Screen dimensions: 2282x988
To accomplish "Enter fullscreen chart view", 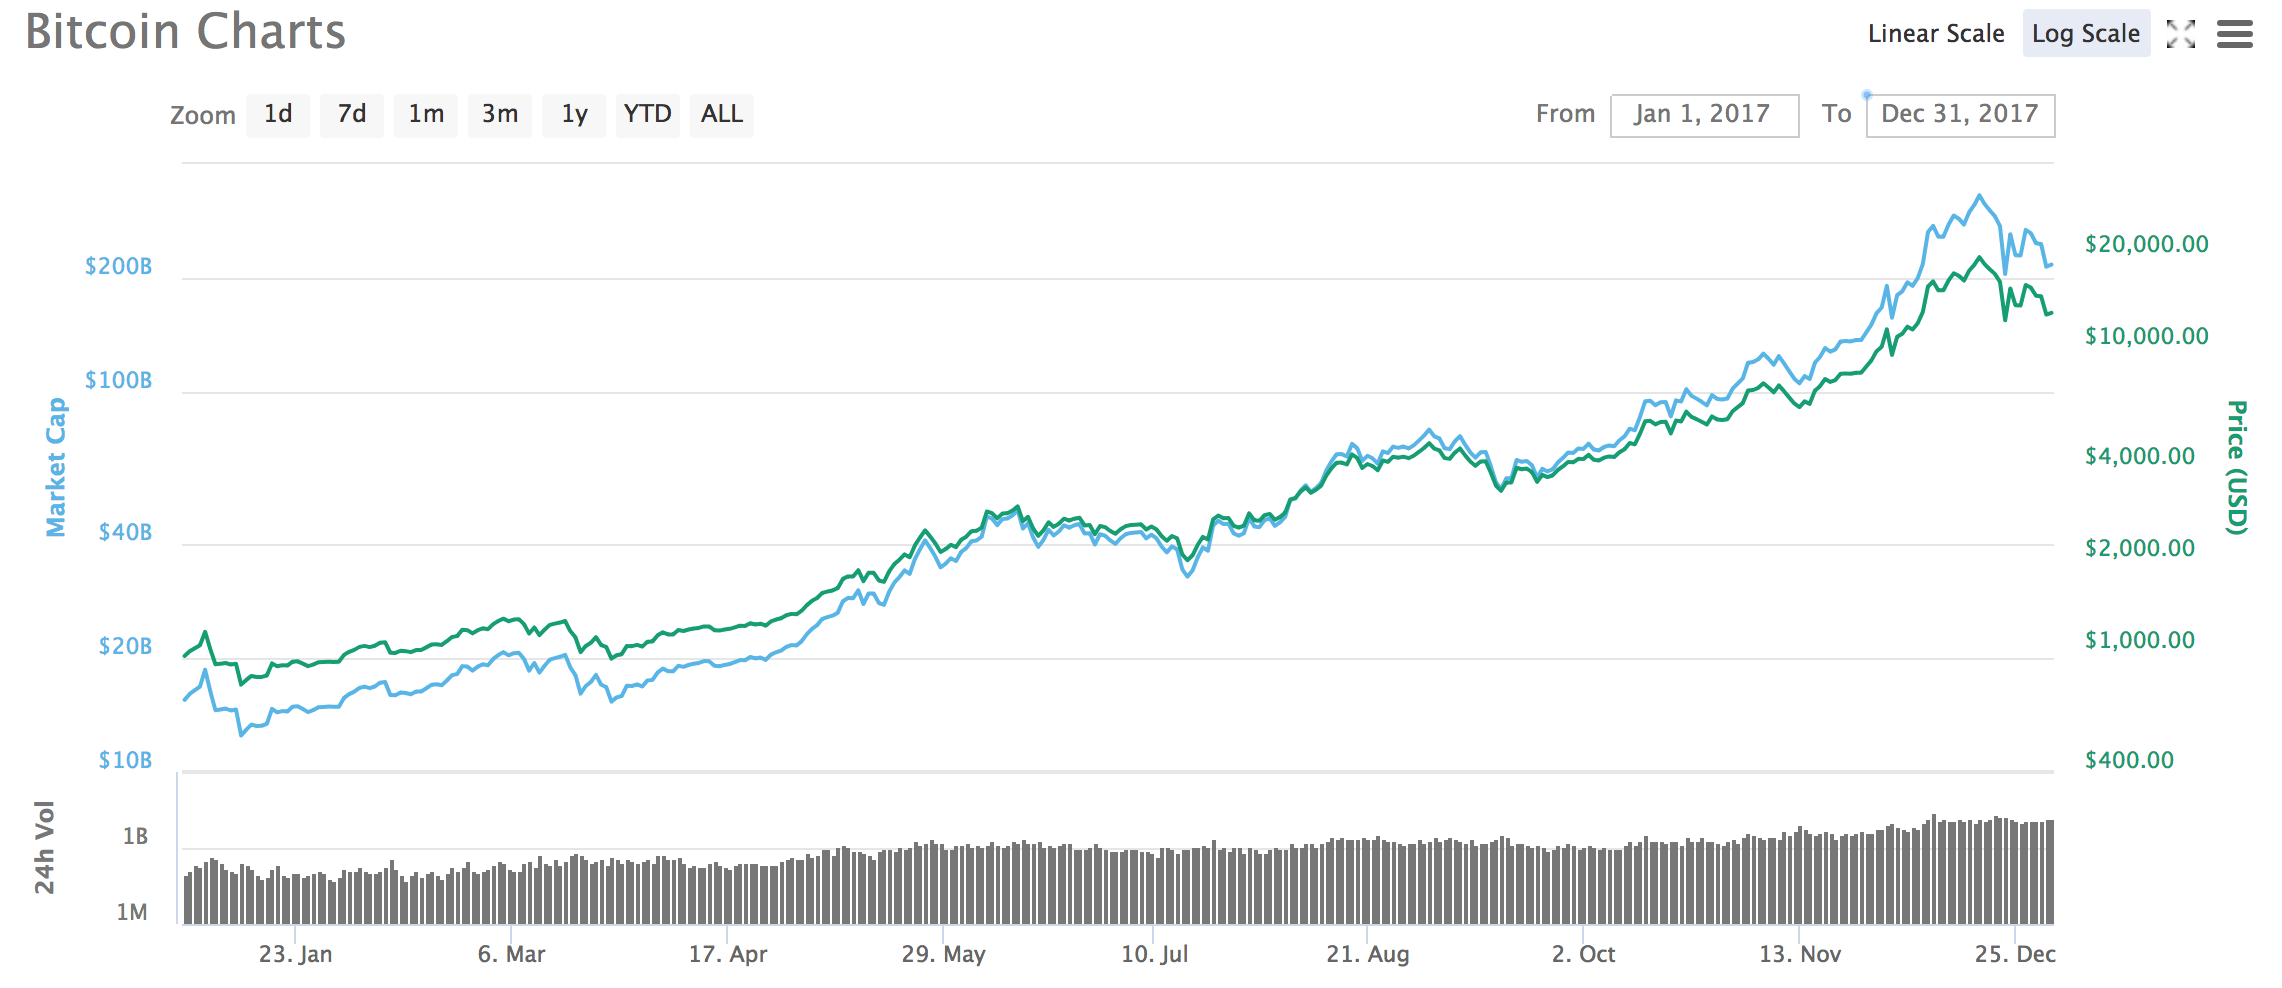I will tap(2180, 34).
